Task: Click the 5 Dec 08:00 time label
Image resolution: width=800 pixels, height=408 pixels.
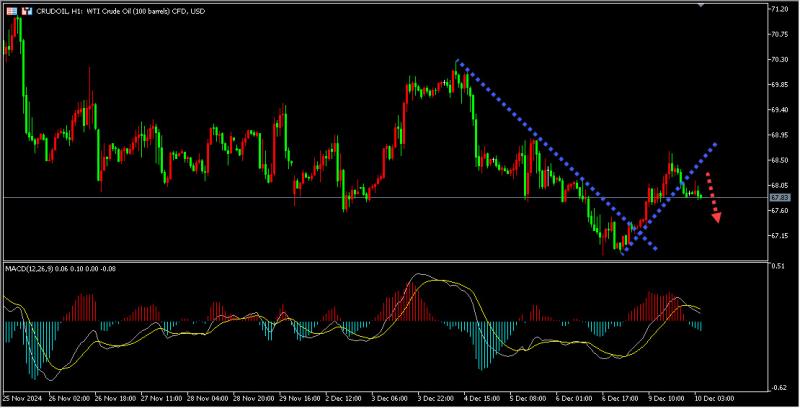Action: pyautogui.click(x=528, y=398)
